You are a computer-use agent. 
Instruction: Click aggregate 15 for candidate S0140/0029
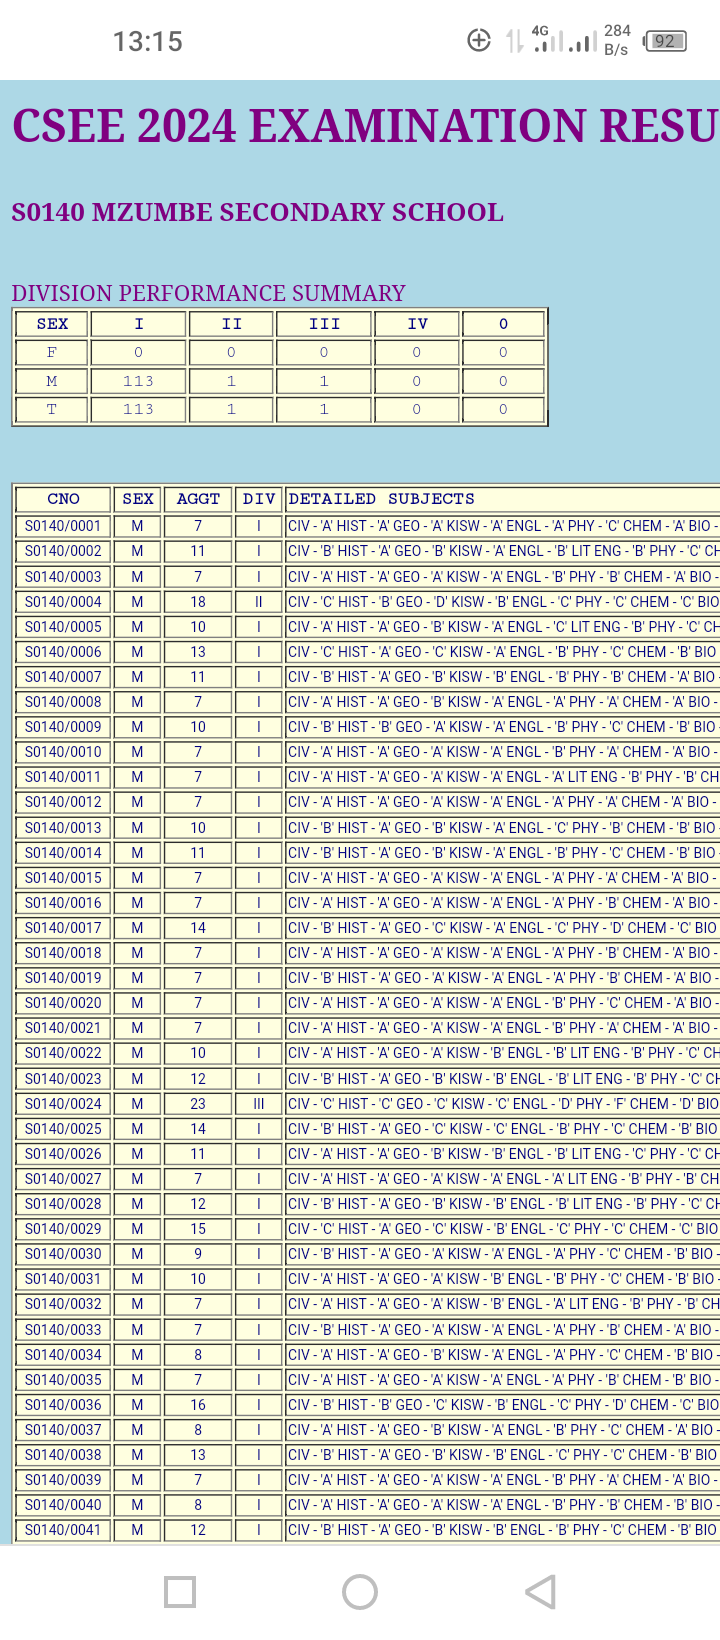[x=198, y=1229]
